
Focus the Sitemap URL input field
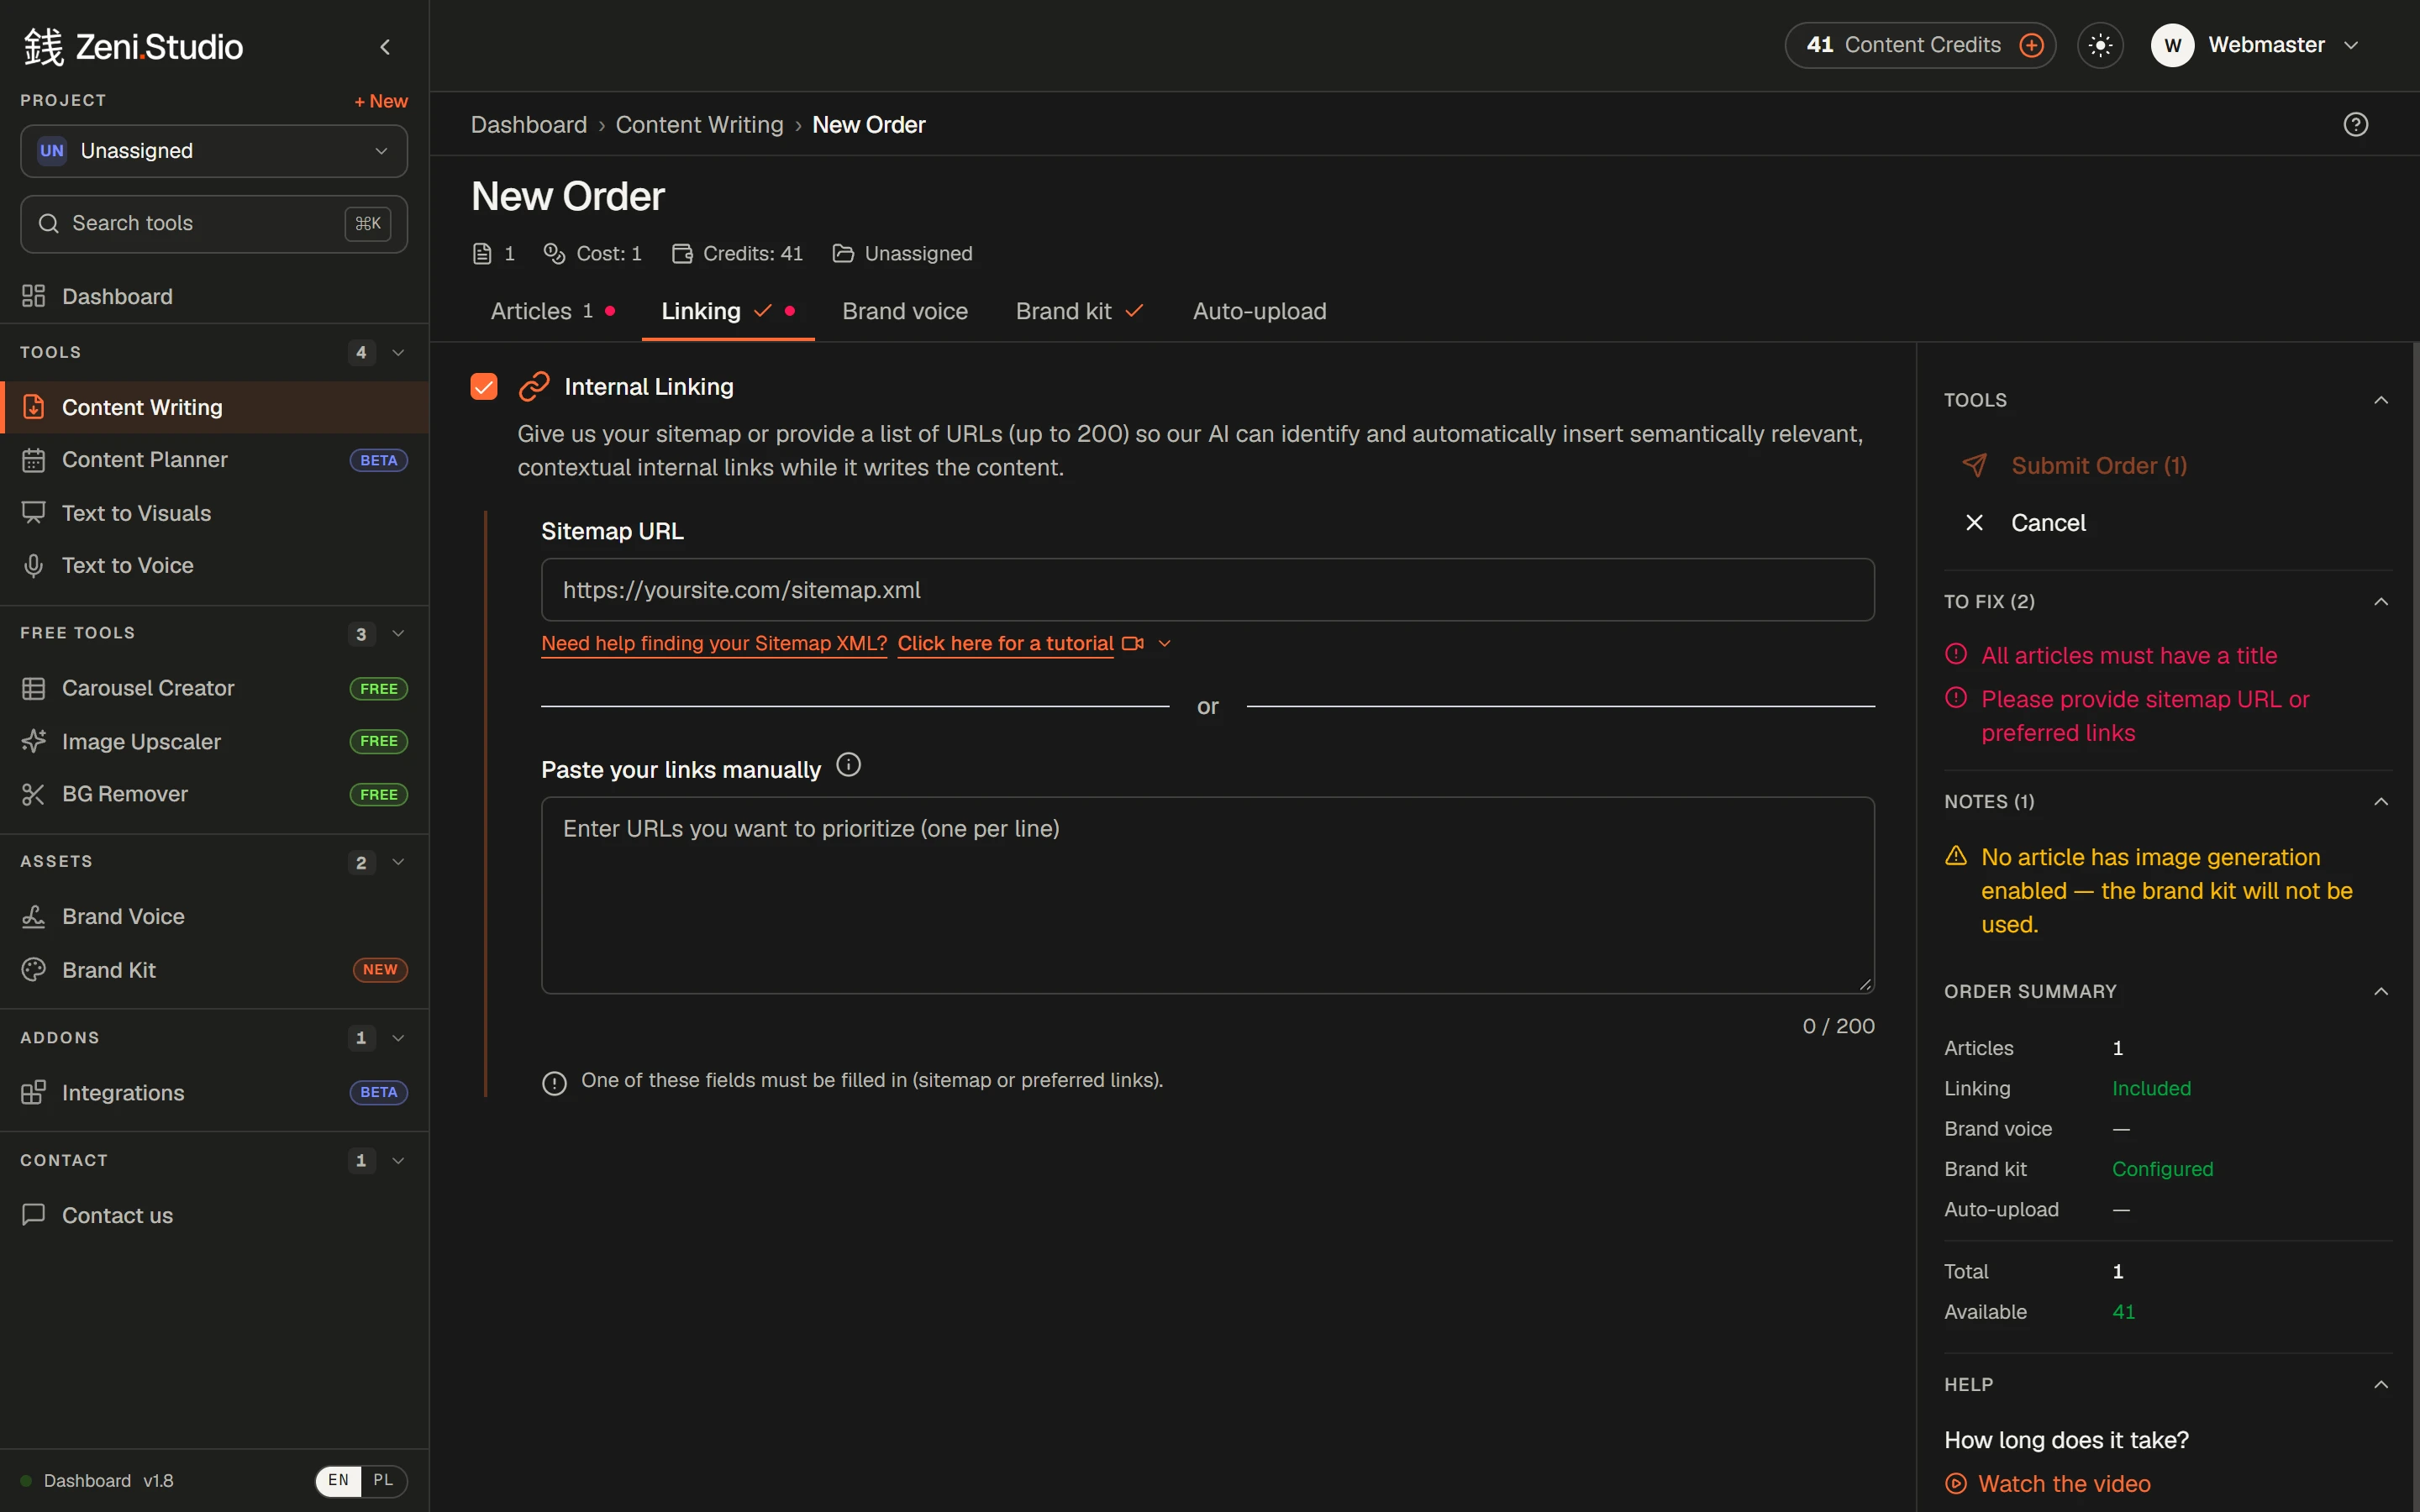pyautogui.click(x=1207, y=590)
